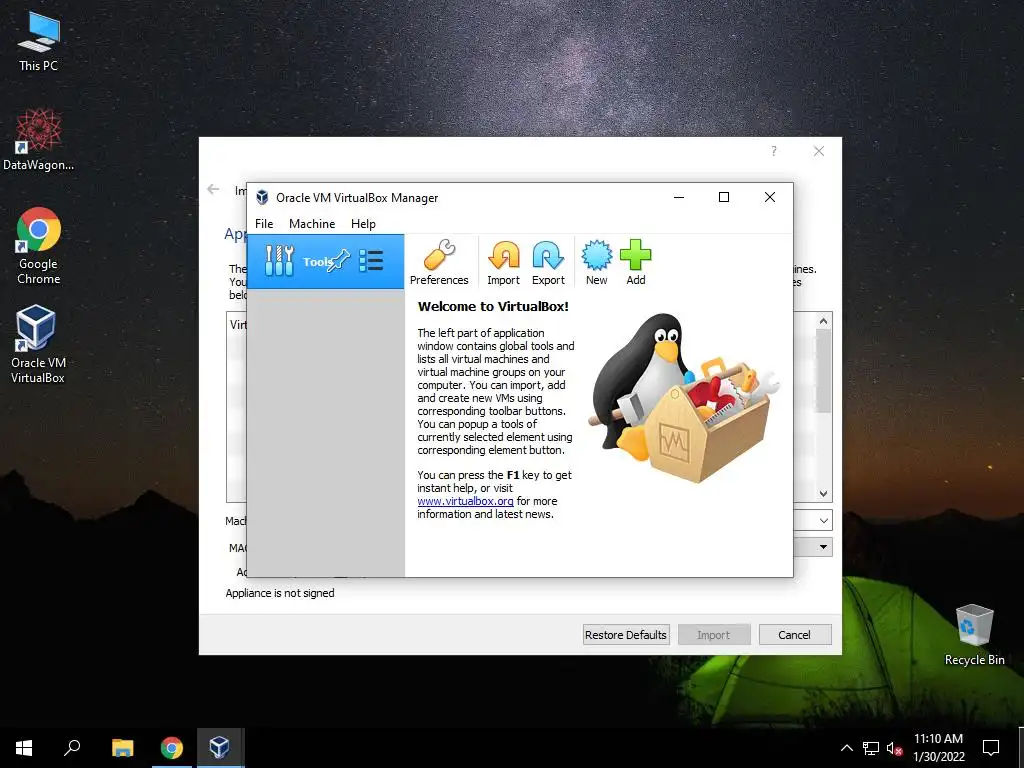1024x768 pixels.
Task: Open the muted volume tray icon
Action: click(x=894, y=748)
